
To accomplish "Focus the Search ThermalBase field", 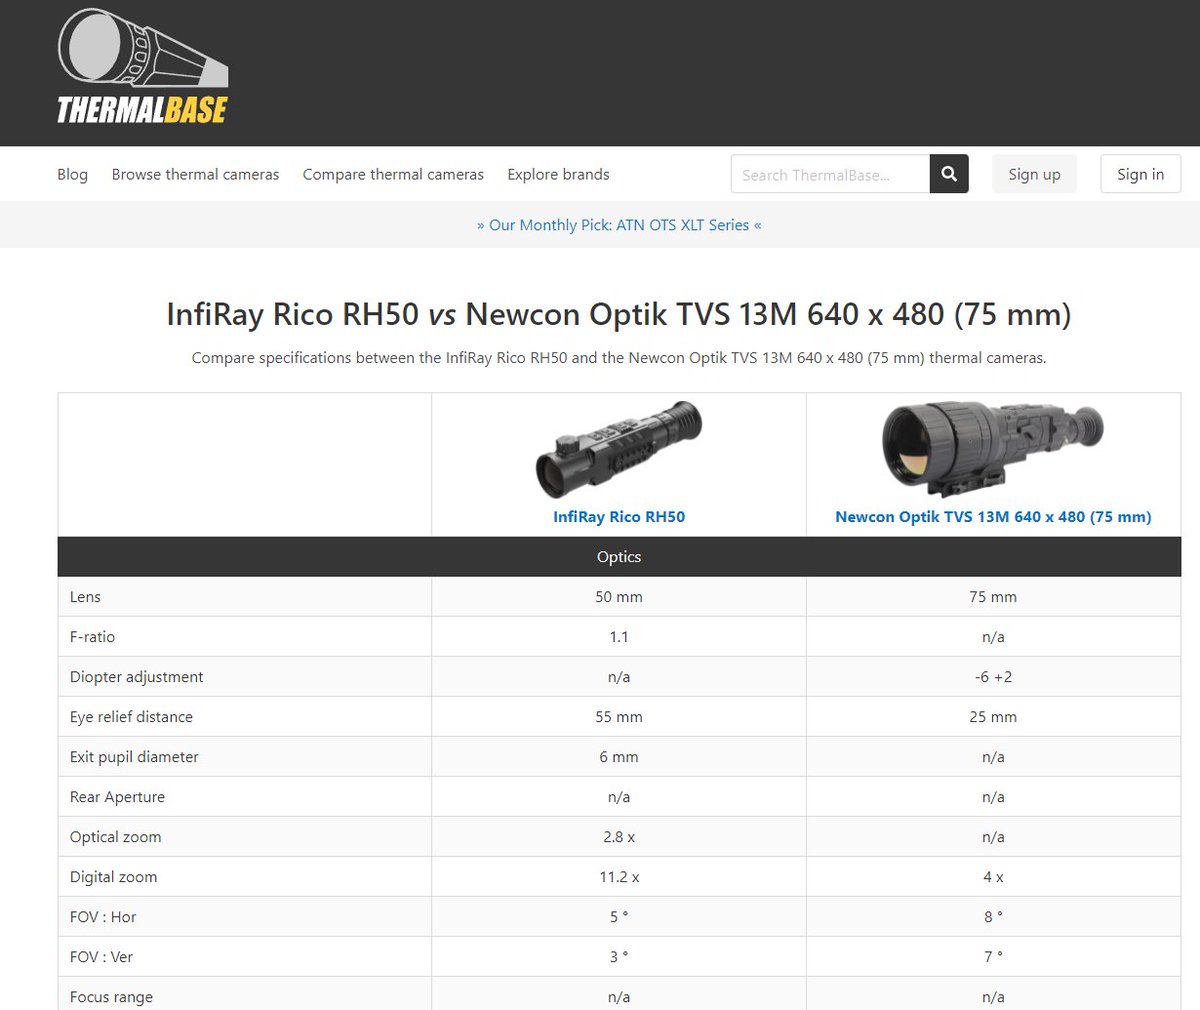I will click(x=830, y=174).
